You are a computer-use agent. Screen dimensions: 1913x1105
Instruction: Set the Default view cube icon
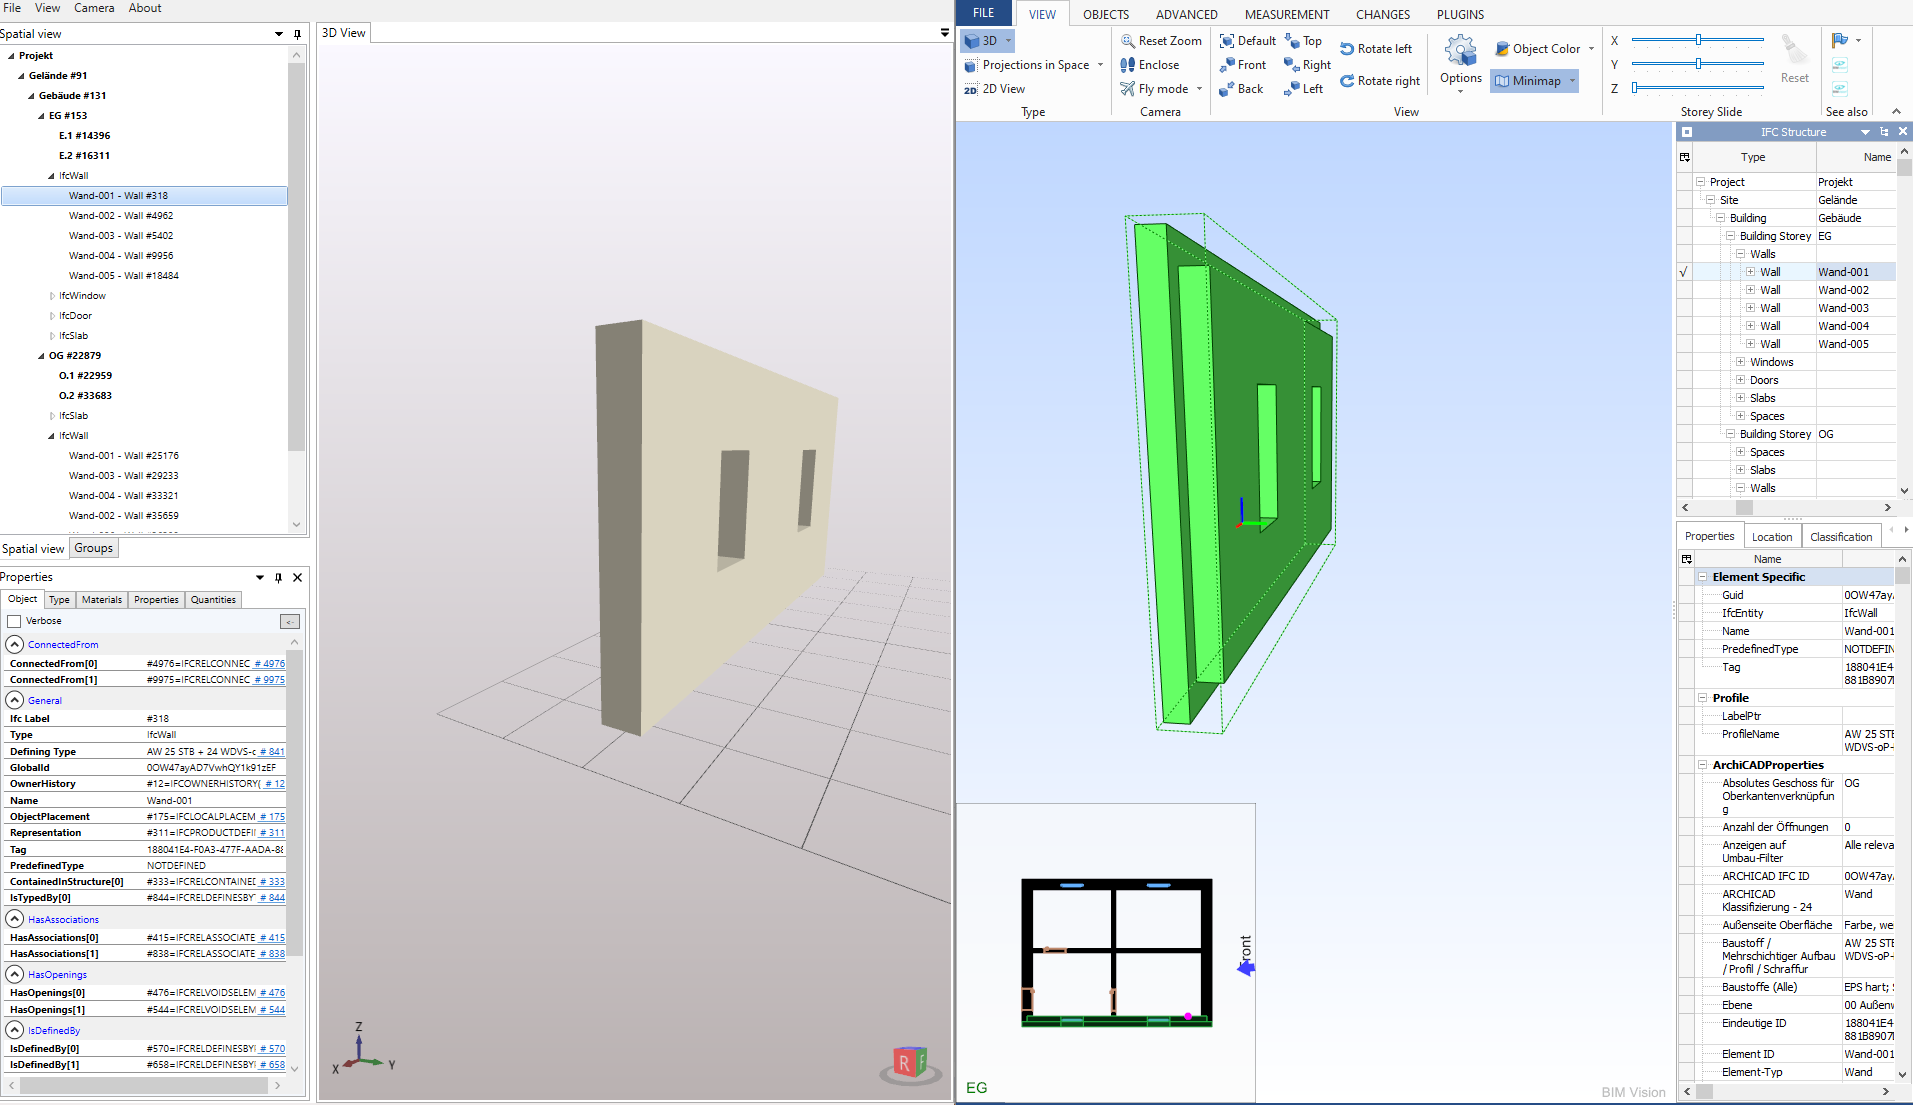(x=1226, y=41)
